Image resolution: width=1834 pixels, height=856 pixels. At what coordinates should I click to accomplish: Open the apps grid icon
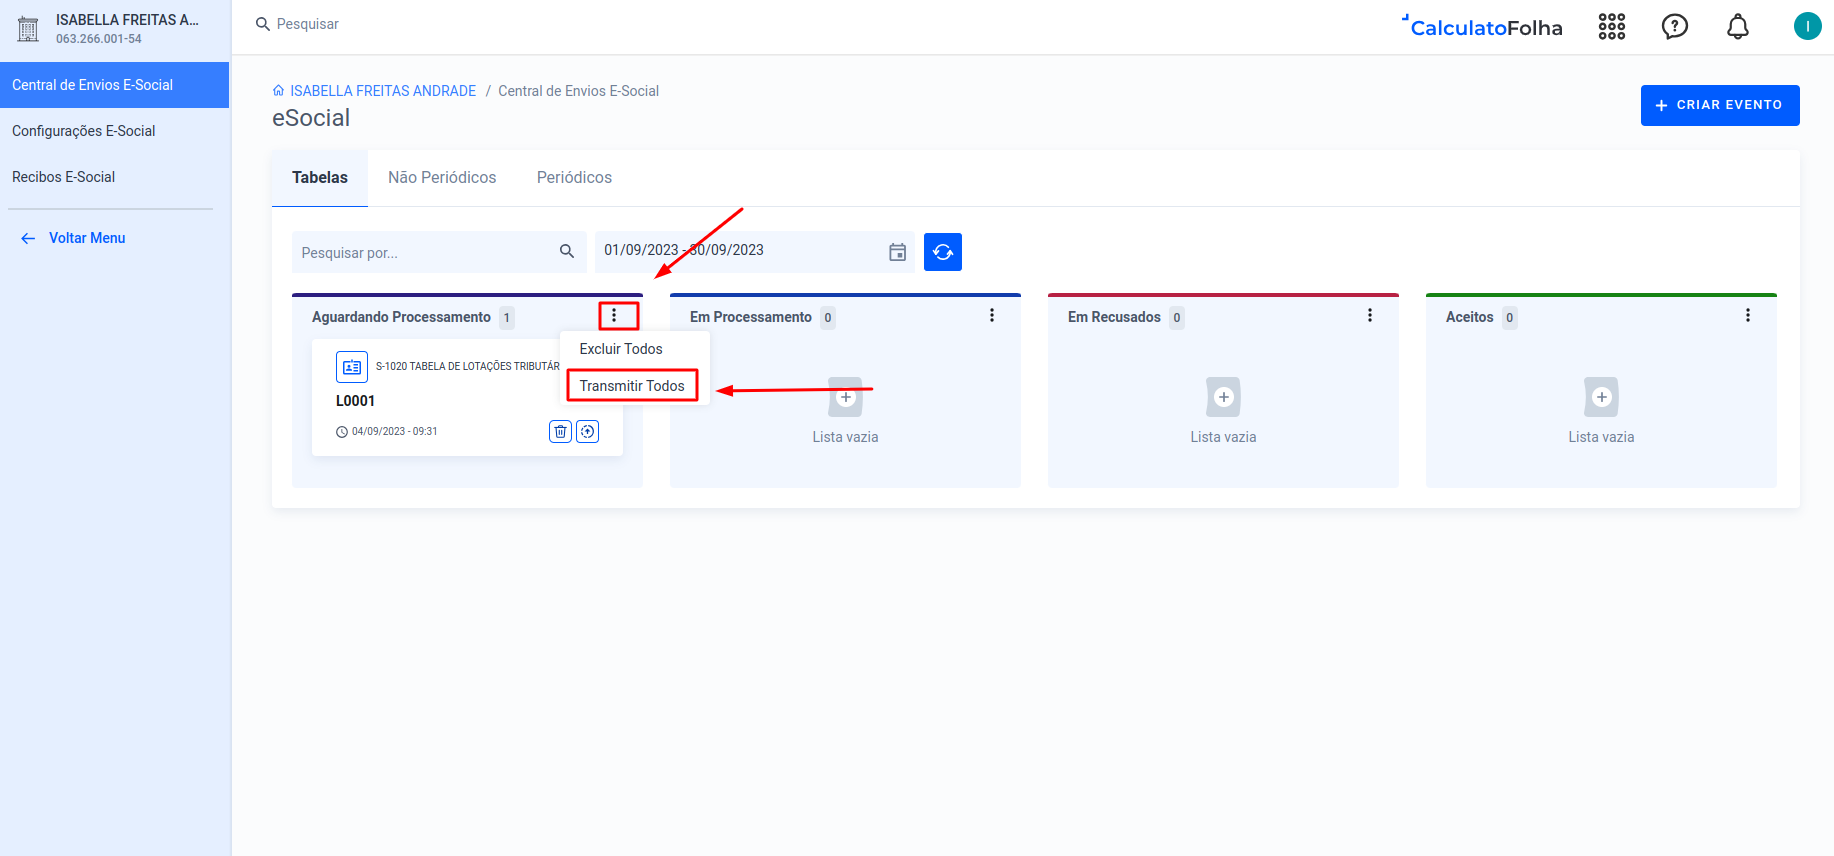click(1611, 27)
